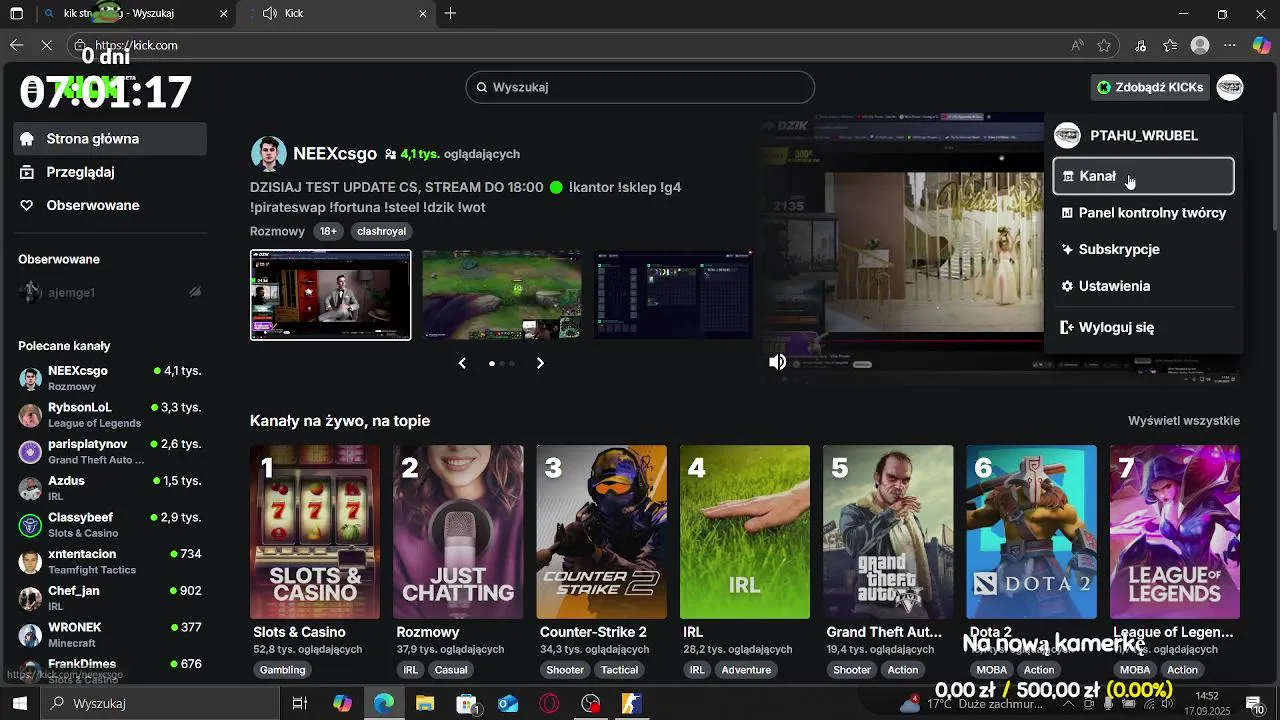
Task: Open followed channel ajemge1
Action: pyautogui.click(x=110, y=293)
